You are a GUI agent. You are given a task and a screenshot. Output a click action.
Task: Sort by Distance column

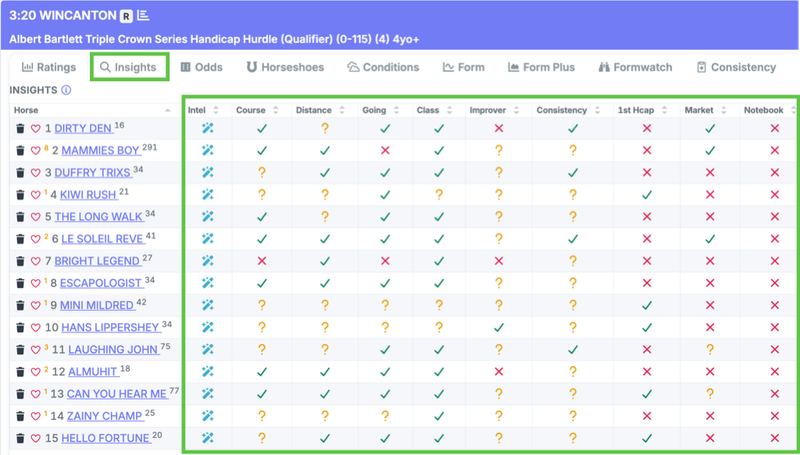click(320, 110)
